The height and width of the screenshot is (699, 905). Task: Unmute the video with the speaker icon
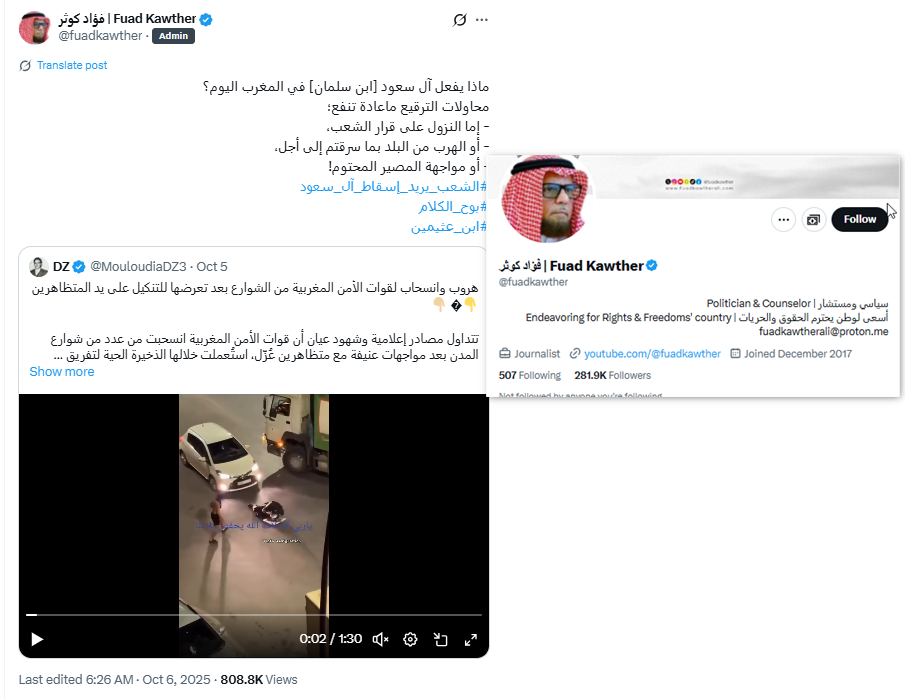click(380, 639)
